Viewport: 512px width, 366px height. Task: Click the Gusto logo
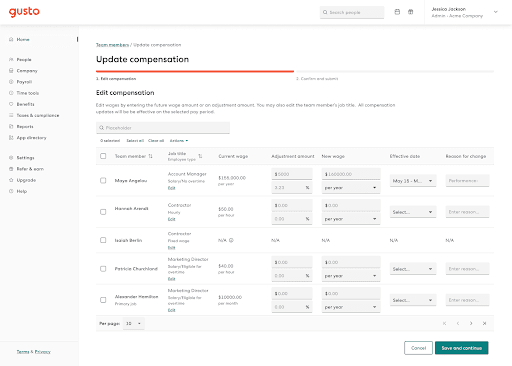coord(24,12)
